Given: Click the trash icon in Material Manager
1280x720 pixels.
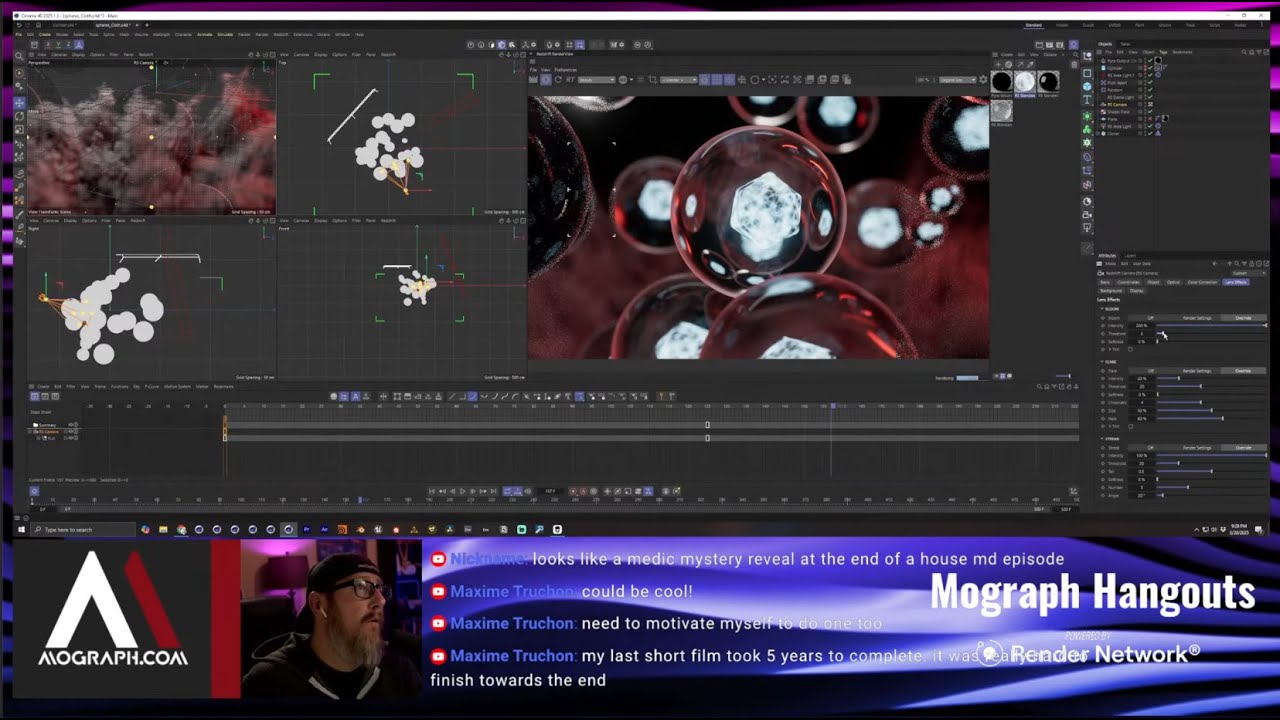Looking at the screenshot, I should pyautogui.click(x=1074, y=64).
